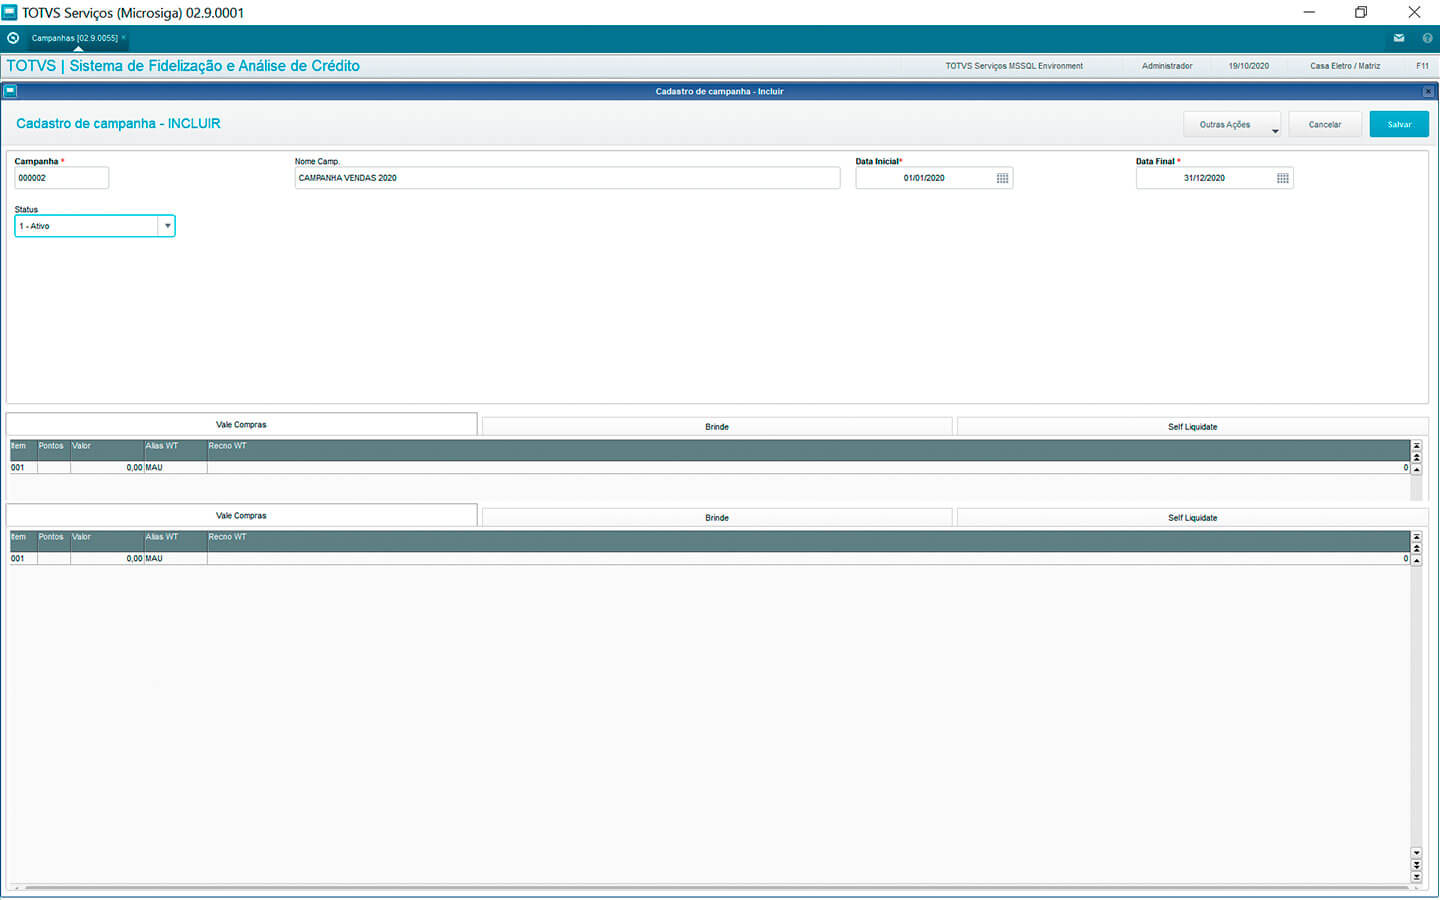Jump to first row in upper grid
Screen dimensions: 1440x900
[1416, 446]
